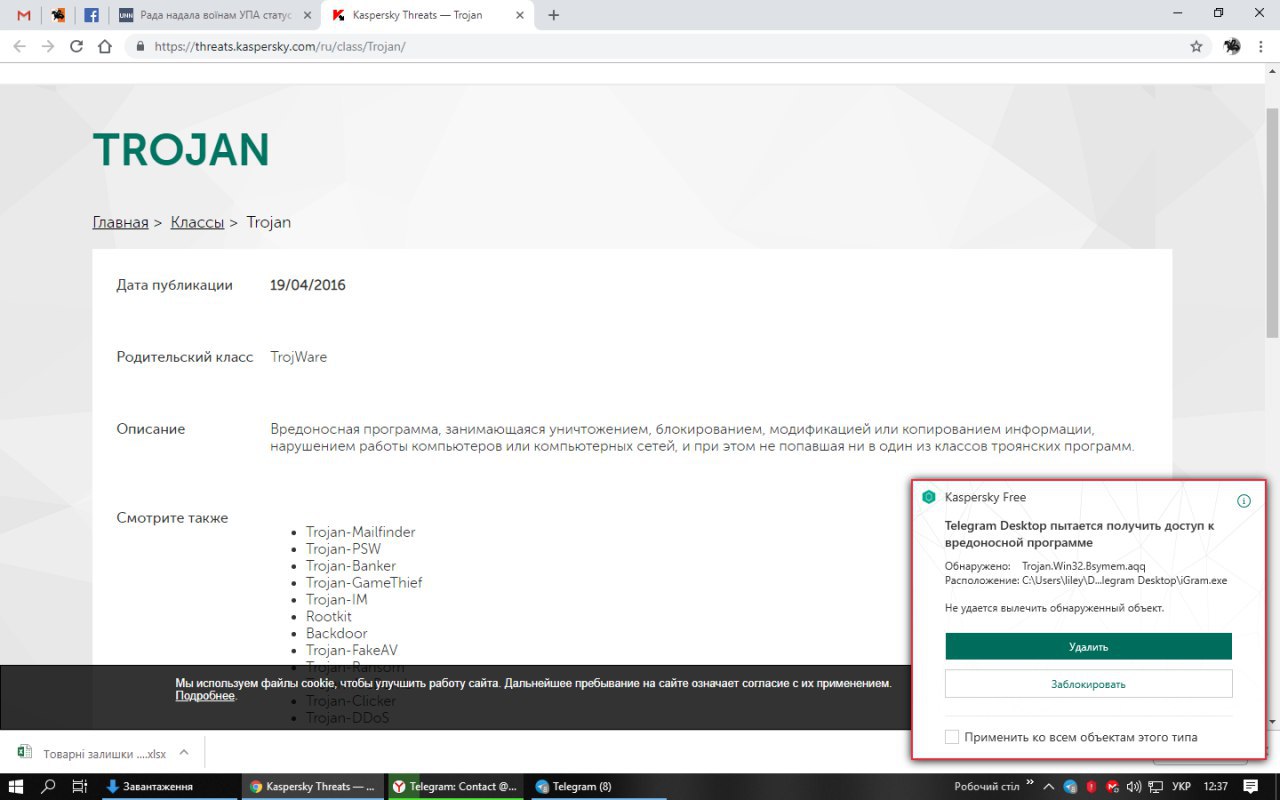Open the pinned Facebook tab

(x=91, y=15)
